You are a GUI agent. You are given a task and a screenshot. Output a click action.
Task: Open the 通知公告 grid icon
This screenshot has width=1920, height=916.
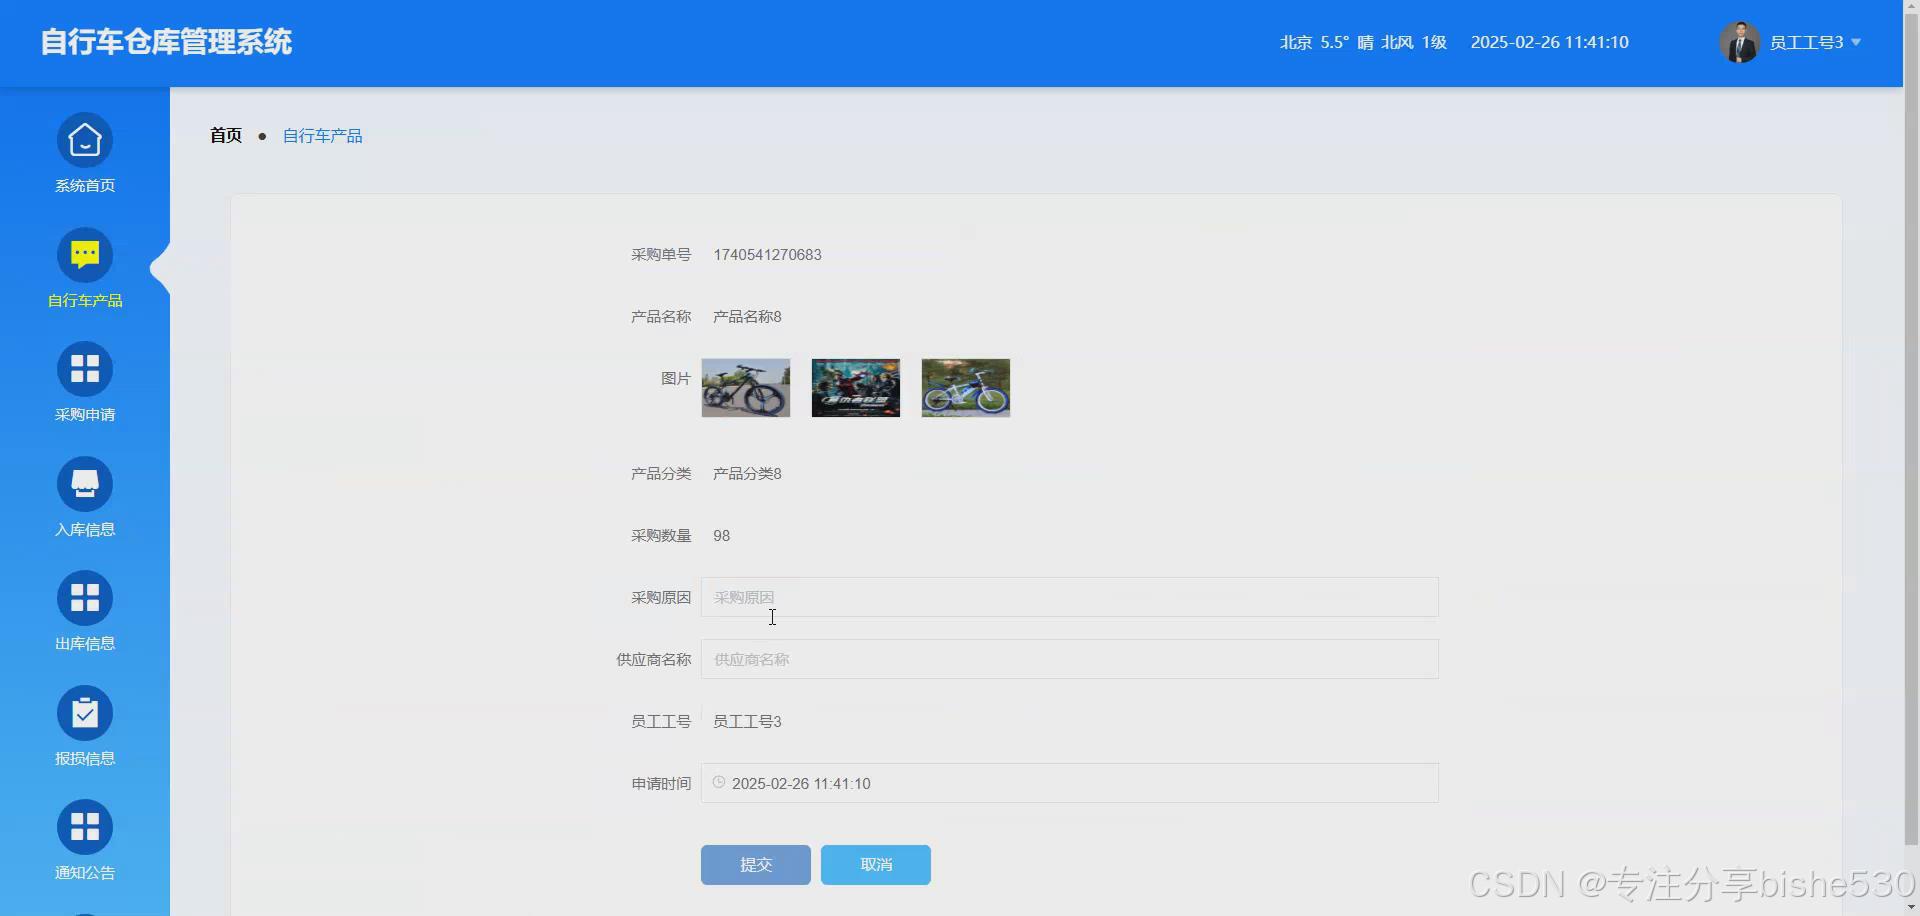point(85,827)
